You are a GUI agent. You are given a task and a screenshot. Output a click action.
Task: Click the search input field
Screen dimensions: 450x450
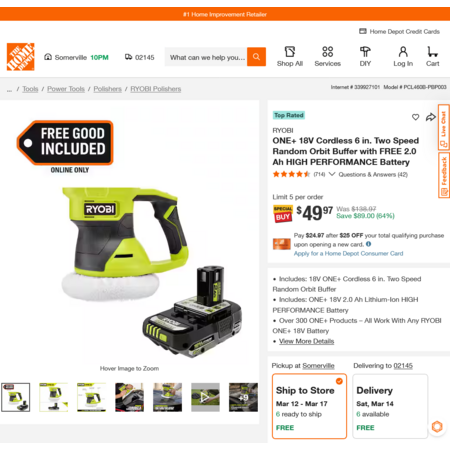tap(206, 57)
